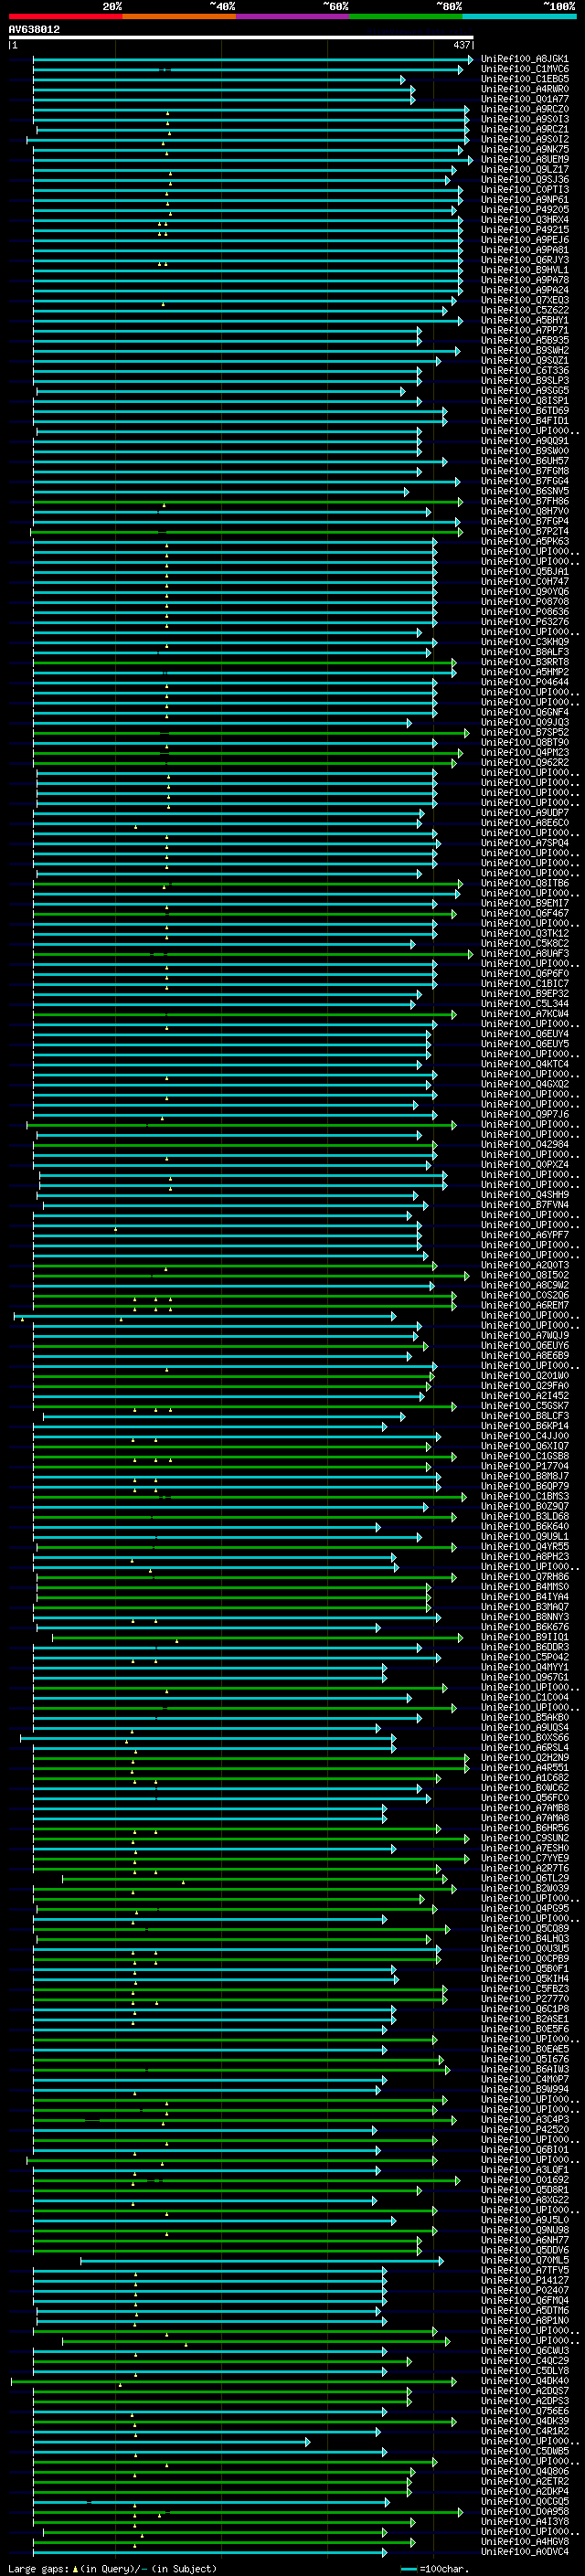Select the UniRef100_A8UEM9 label
The image size is (585, 2576).
(x=525, y=159)
